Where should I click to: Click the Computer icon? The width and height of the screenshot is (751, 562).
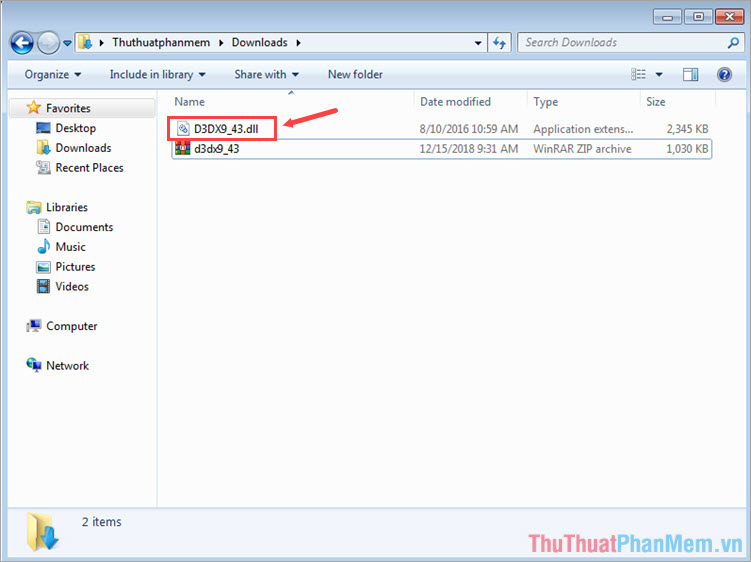coord(34,326)
